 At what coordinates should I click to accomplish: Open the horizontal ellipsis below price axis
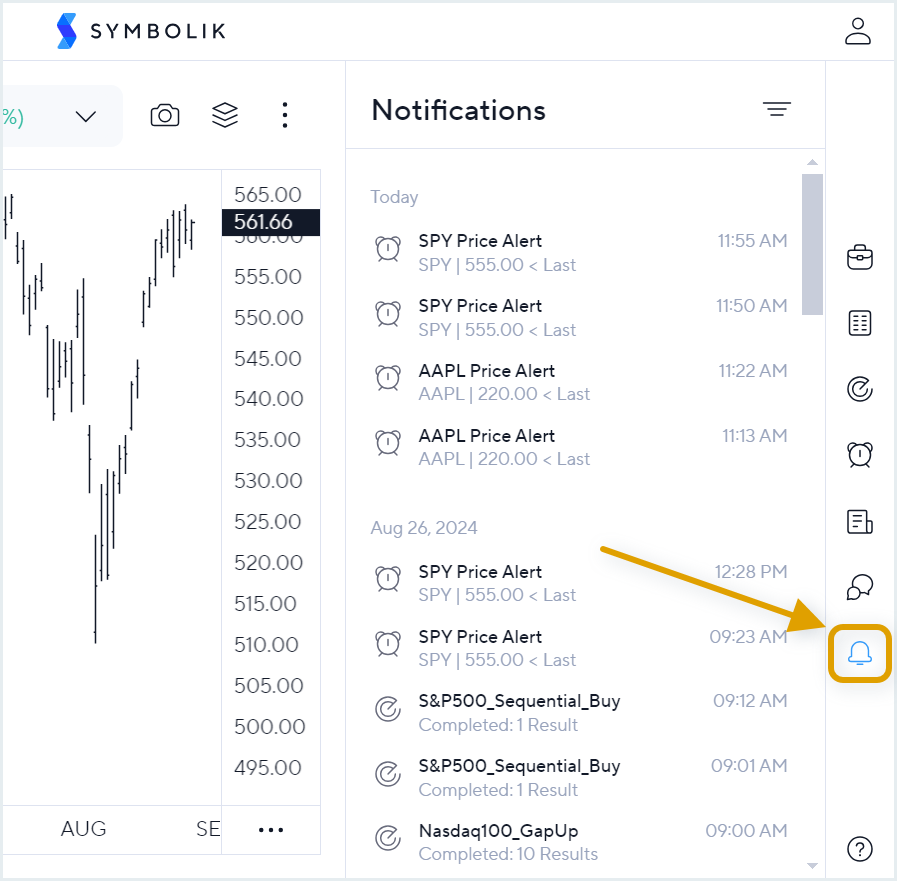coord(271,829)
